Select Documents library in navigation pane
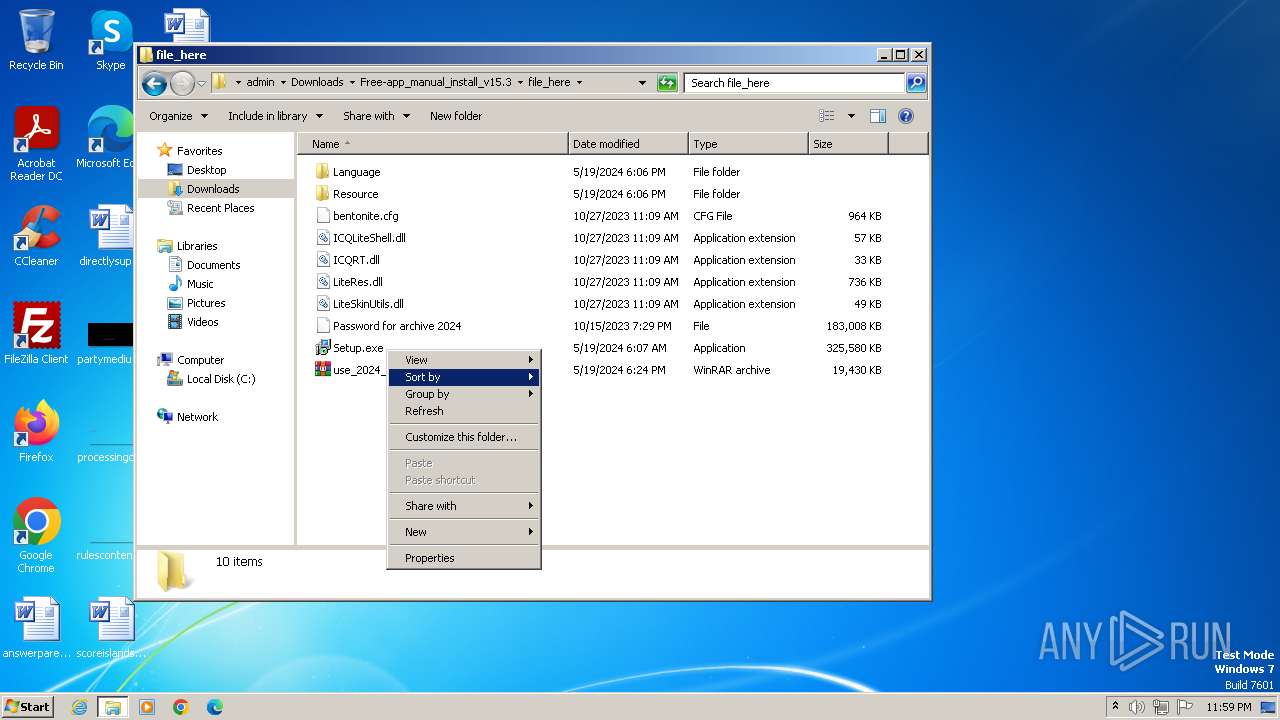1280x720 pixels. 213,265
